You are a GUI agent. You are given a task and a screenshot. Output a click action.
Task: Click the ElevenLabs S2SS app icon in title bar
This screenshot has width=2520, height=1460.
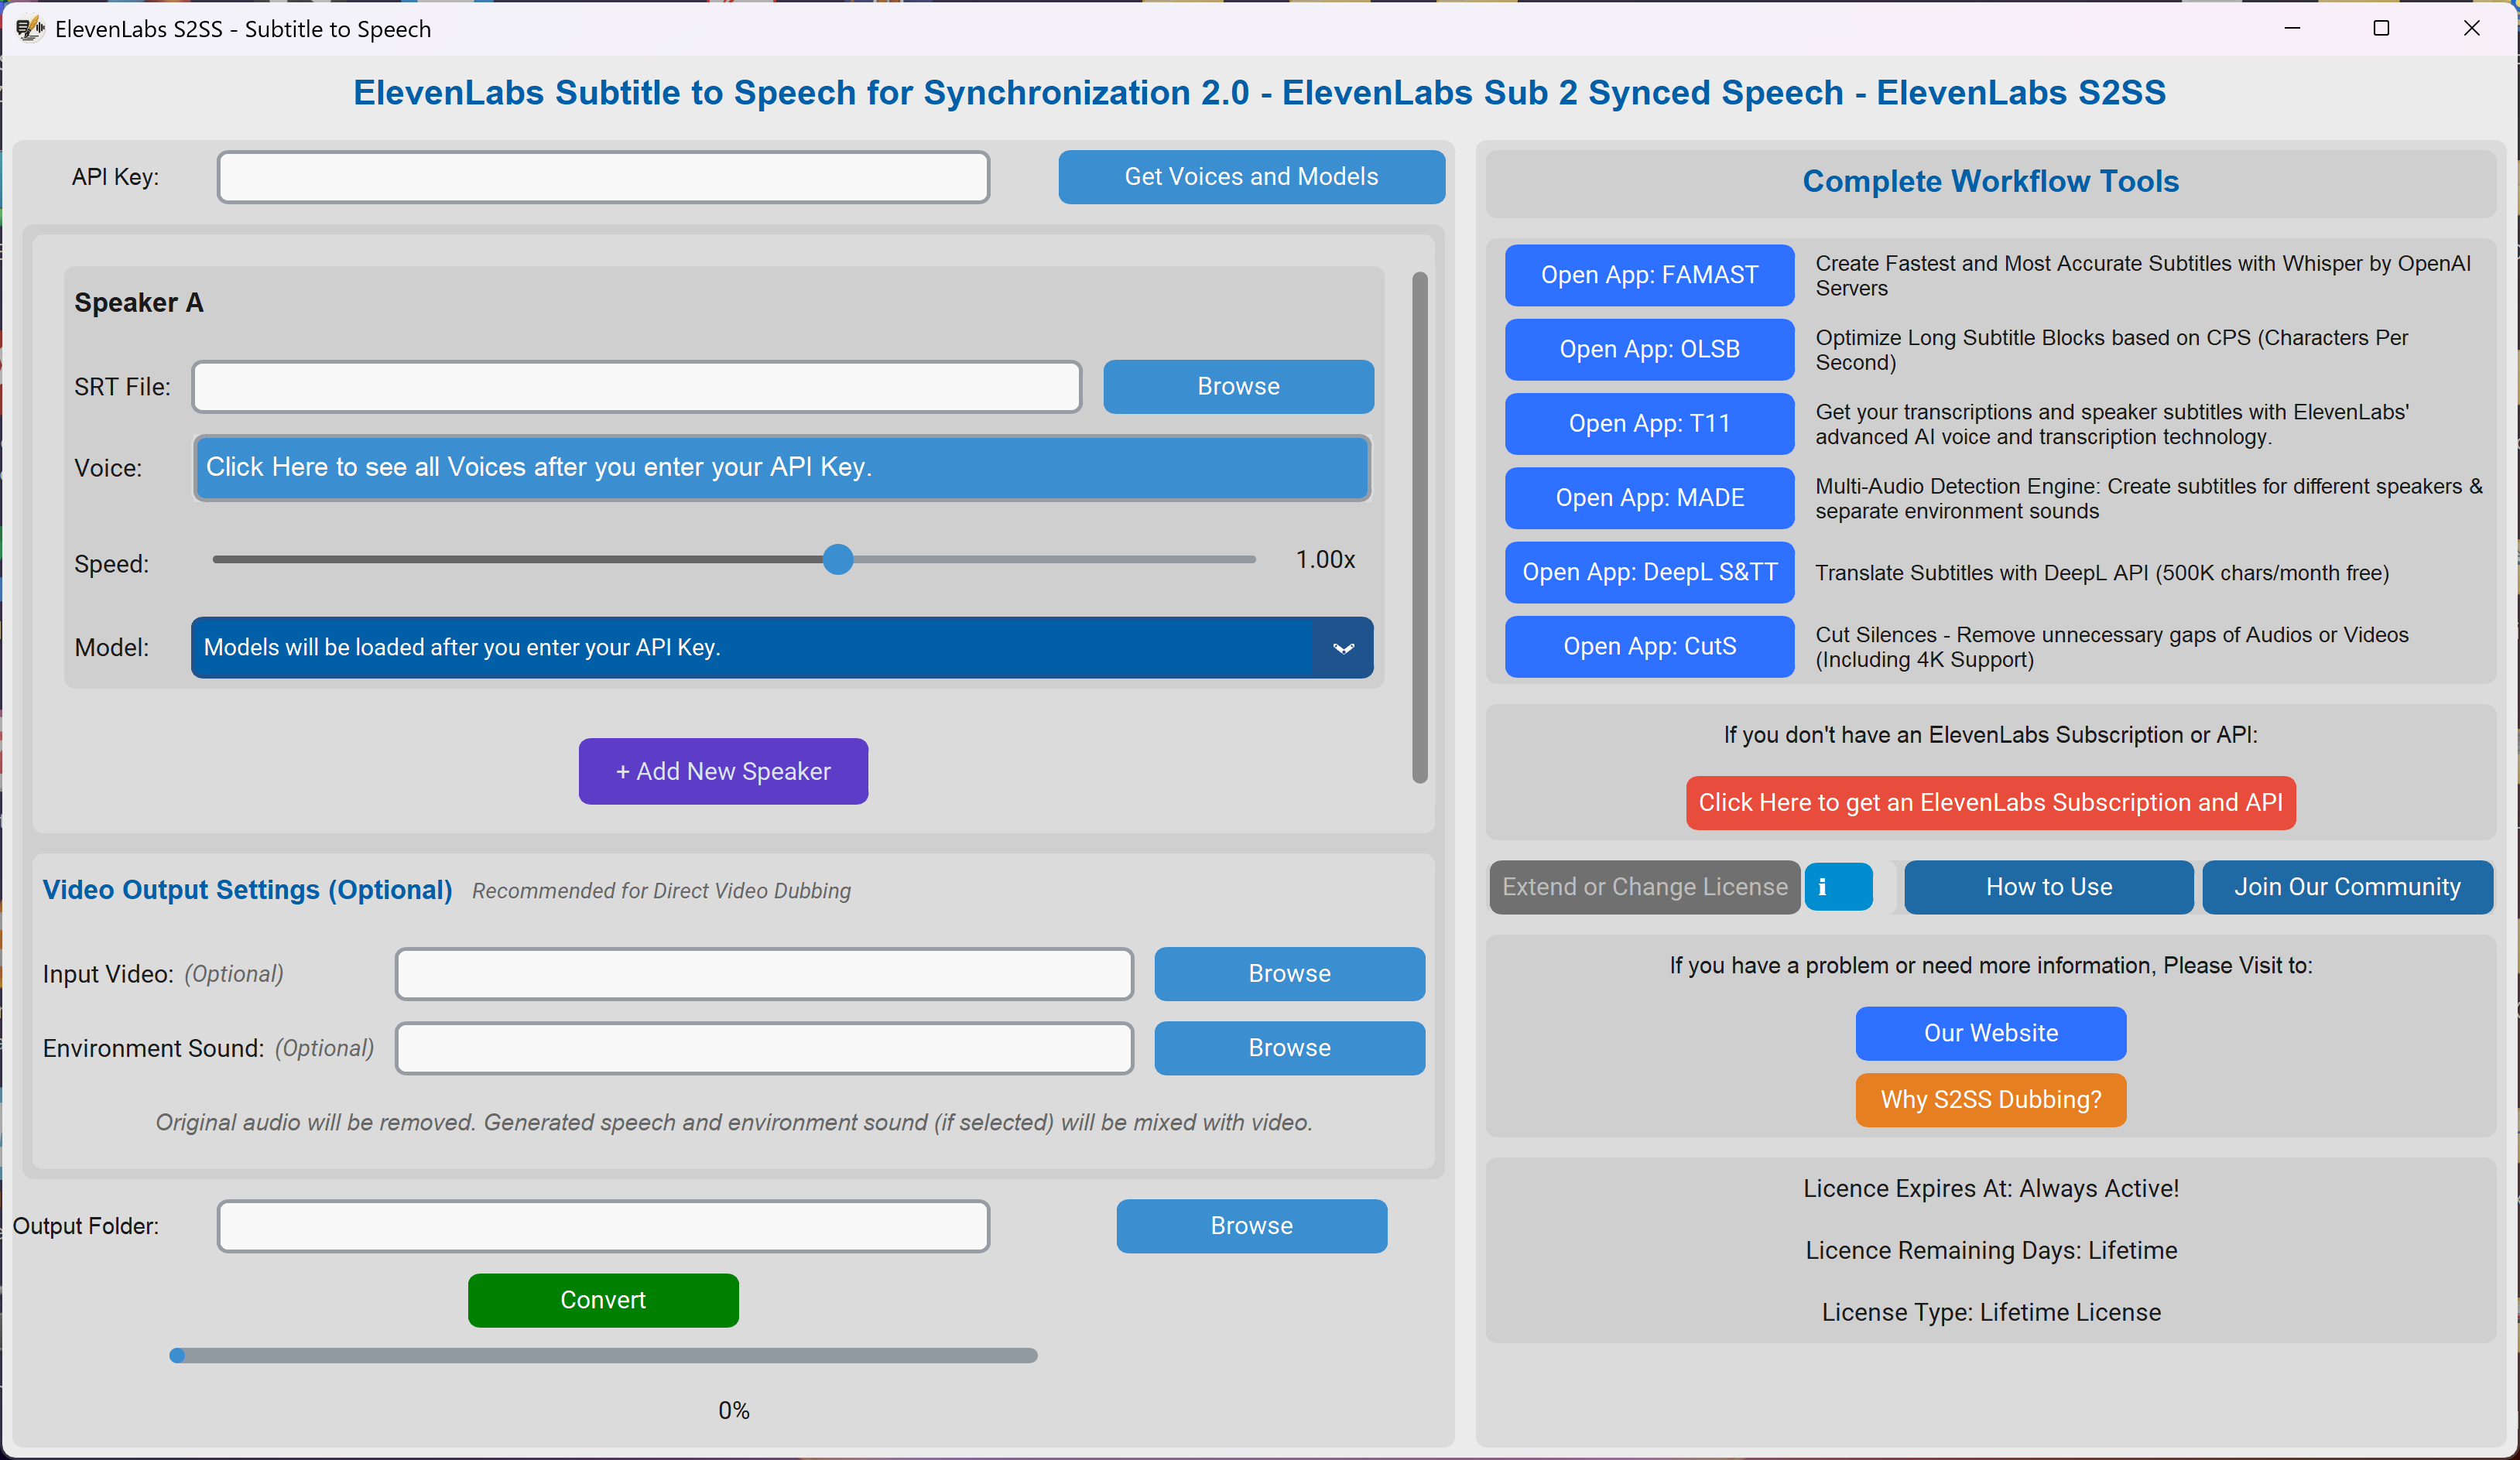click(30, 28)
